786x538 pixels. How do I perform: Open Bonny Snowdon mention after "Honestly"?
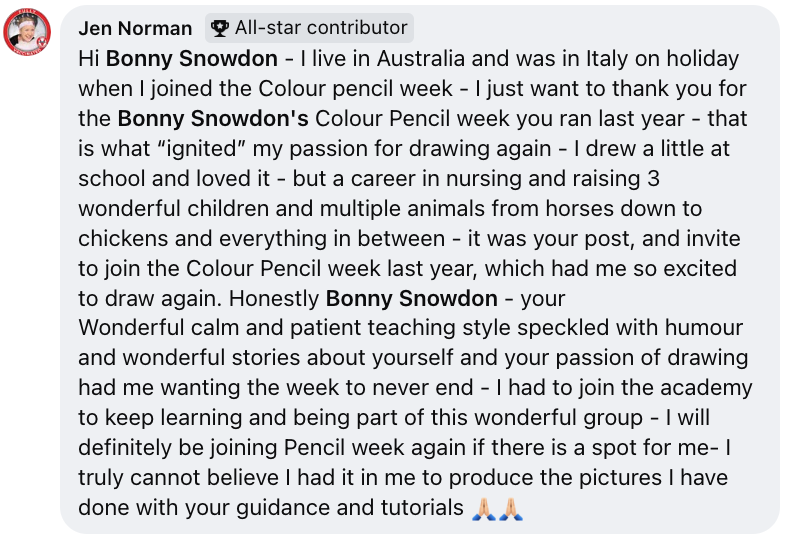pyautogui.click(x=412, y=299)
